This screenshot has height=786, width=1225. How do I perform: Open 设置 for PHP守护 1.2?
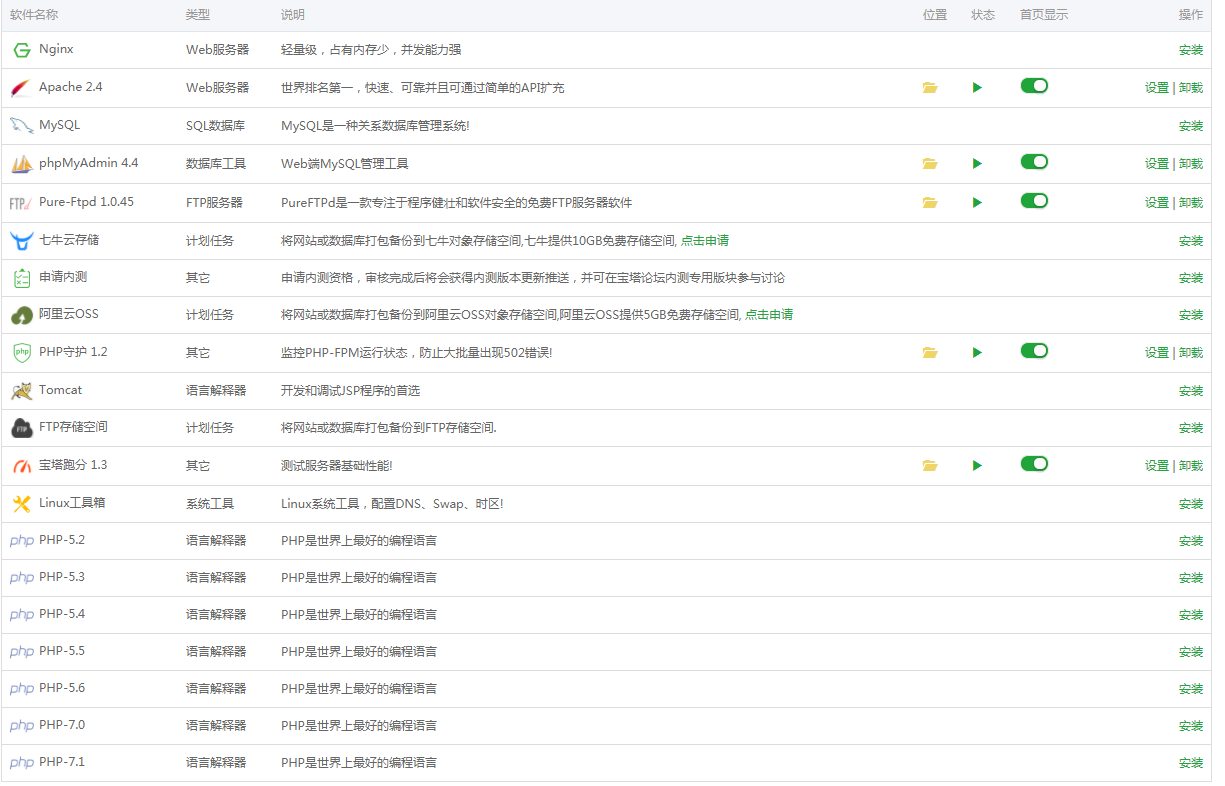1157,353
